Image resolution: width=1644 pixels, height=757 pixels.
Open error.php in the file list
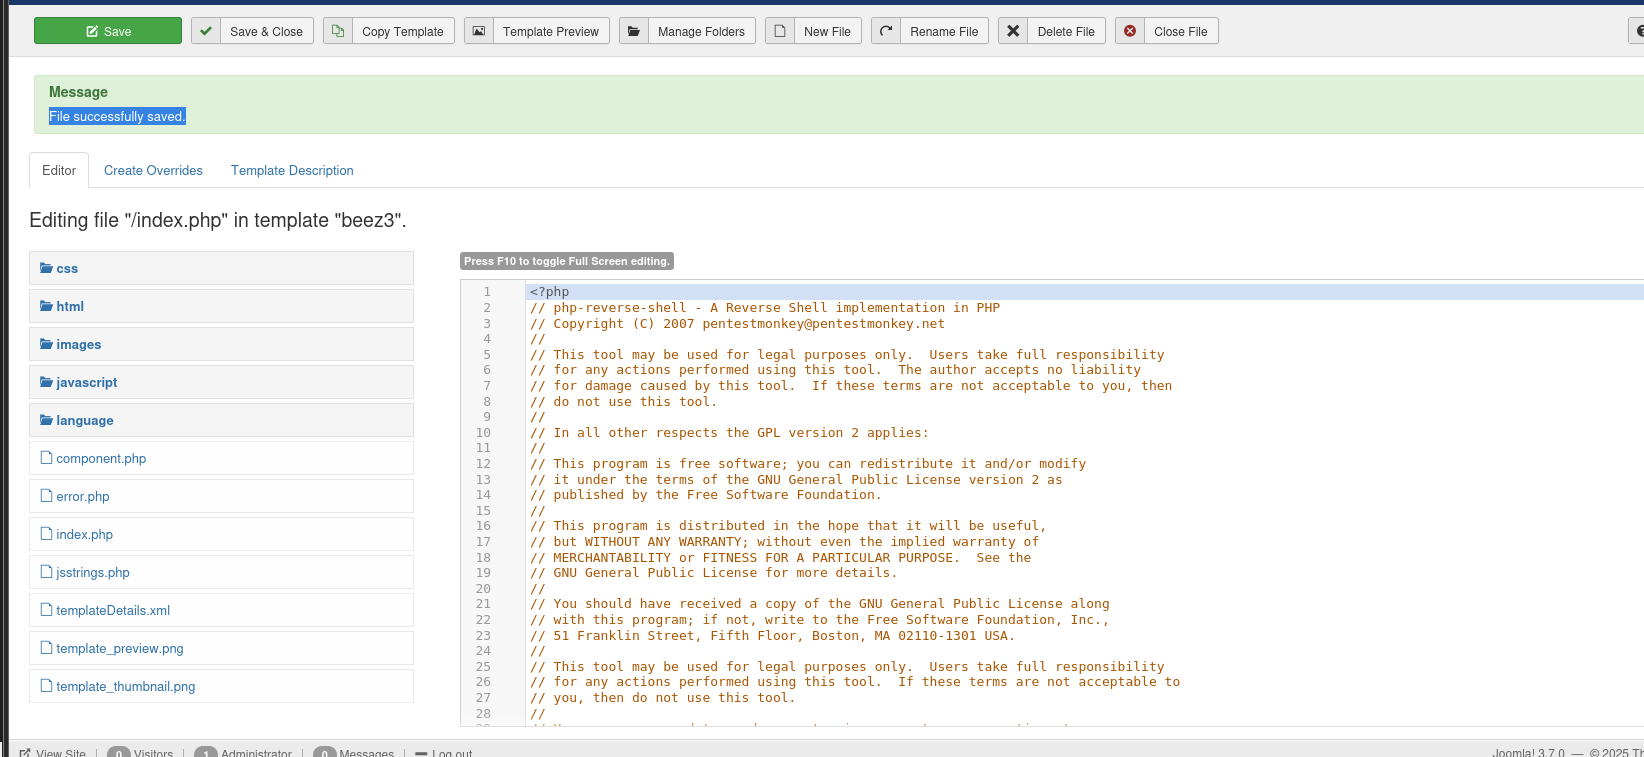point(82,496)
